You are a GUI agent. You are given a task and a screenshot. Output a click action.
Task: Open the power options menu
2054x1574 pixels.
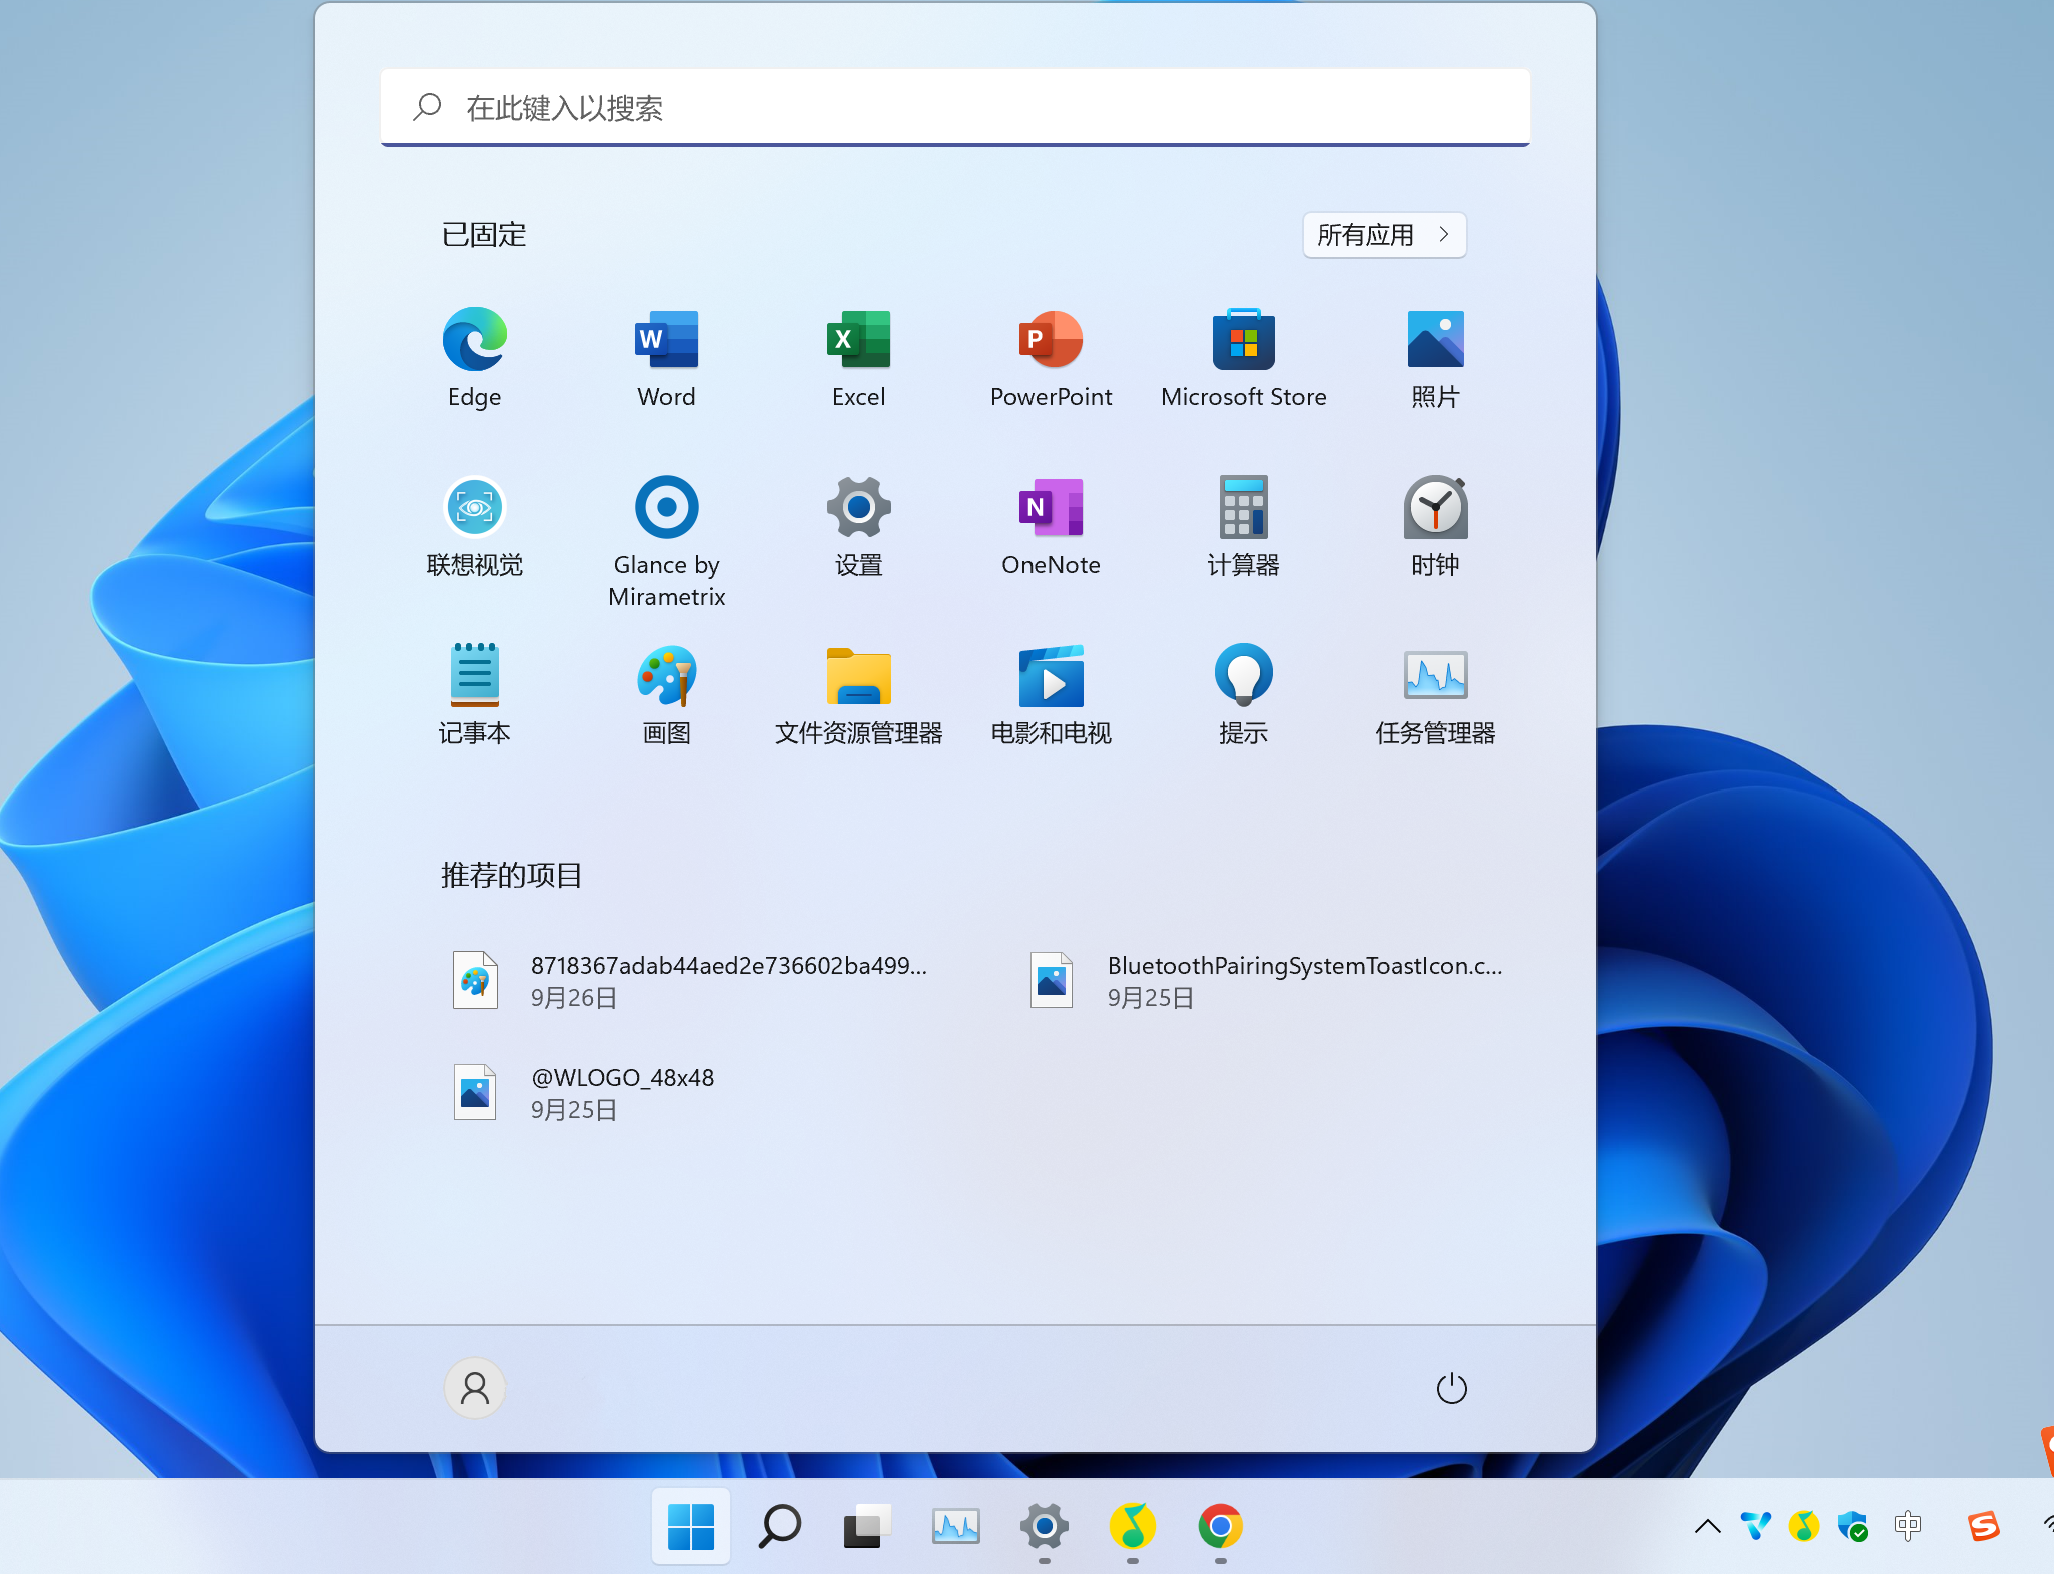[x=1451, y=1388]
